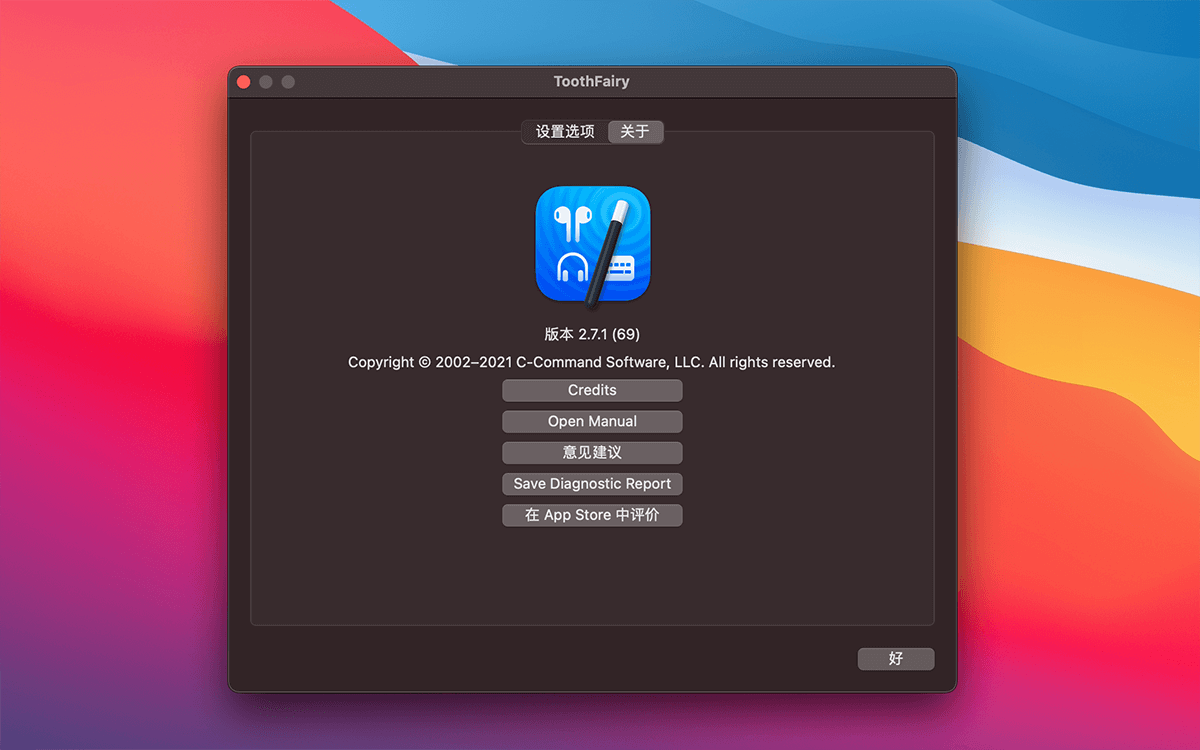
Task: Click the version text 版本 2.7.1 (69)
Action: pyautogui.click(x=592, y=334)
